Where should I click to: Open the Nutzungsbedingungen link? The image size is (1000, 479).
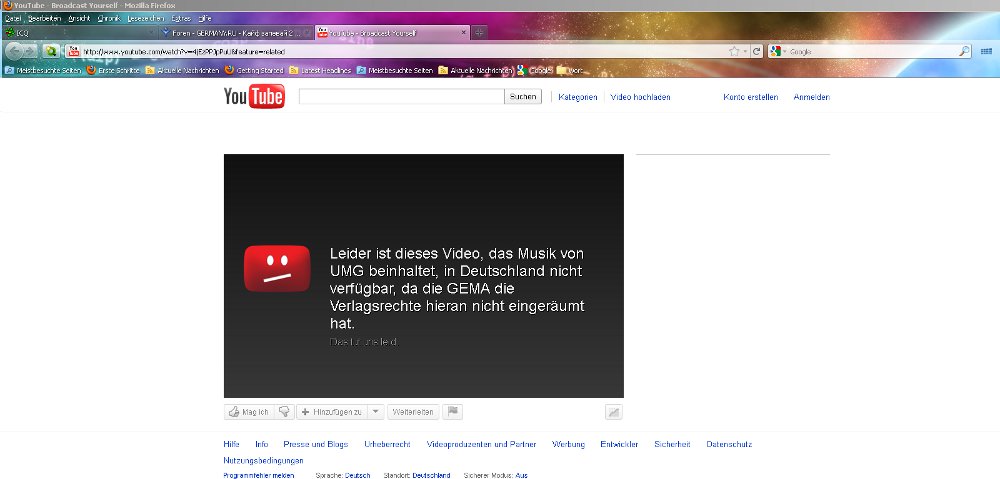pyautogui.click(x=263, y=461)
